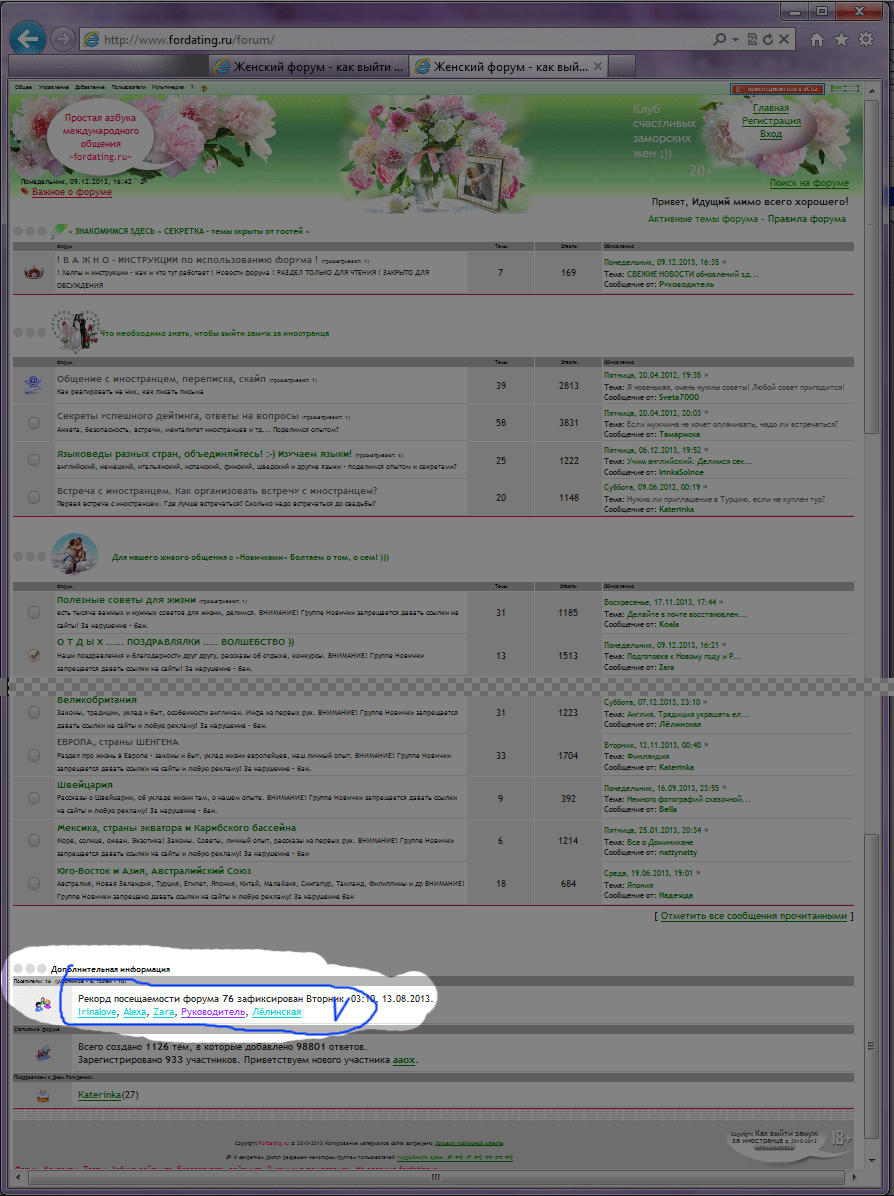Click status icon for ЕВРОПА, страны ШЕНГЕНА
This screenshot has width=894, height=1196.
(x=34, y=755)
